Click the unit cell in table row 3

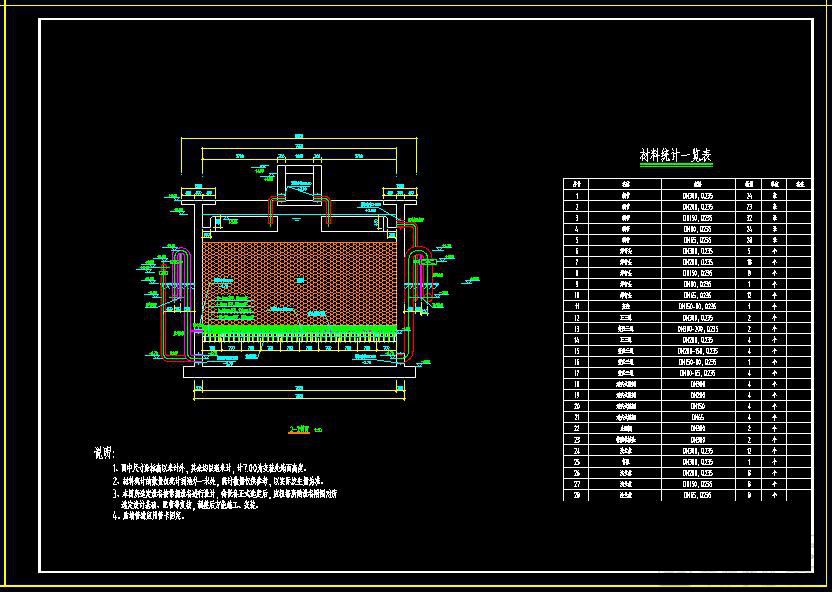click(x=774, y=218)
